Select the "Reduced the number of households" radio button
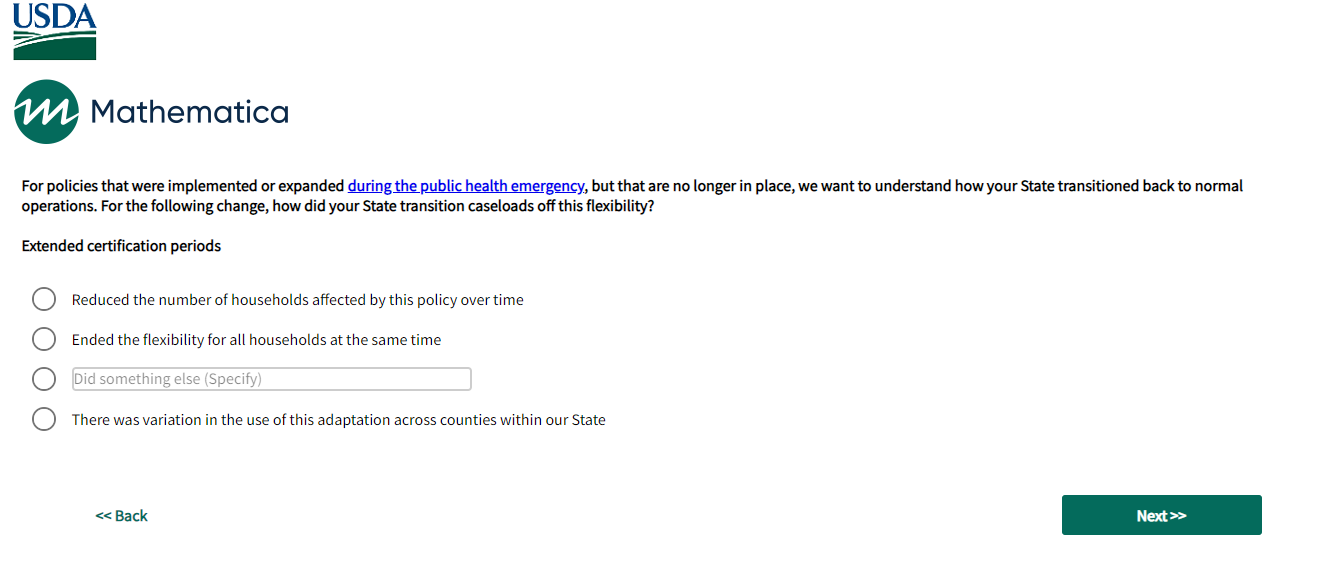Viewport: 1339px width, 581px height. [44, 299]
